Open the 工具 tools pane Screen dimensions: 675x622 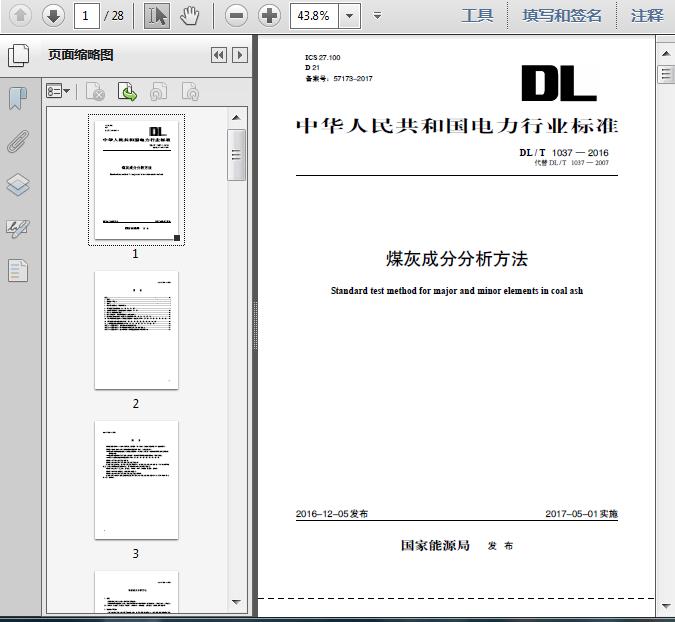477,16
